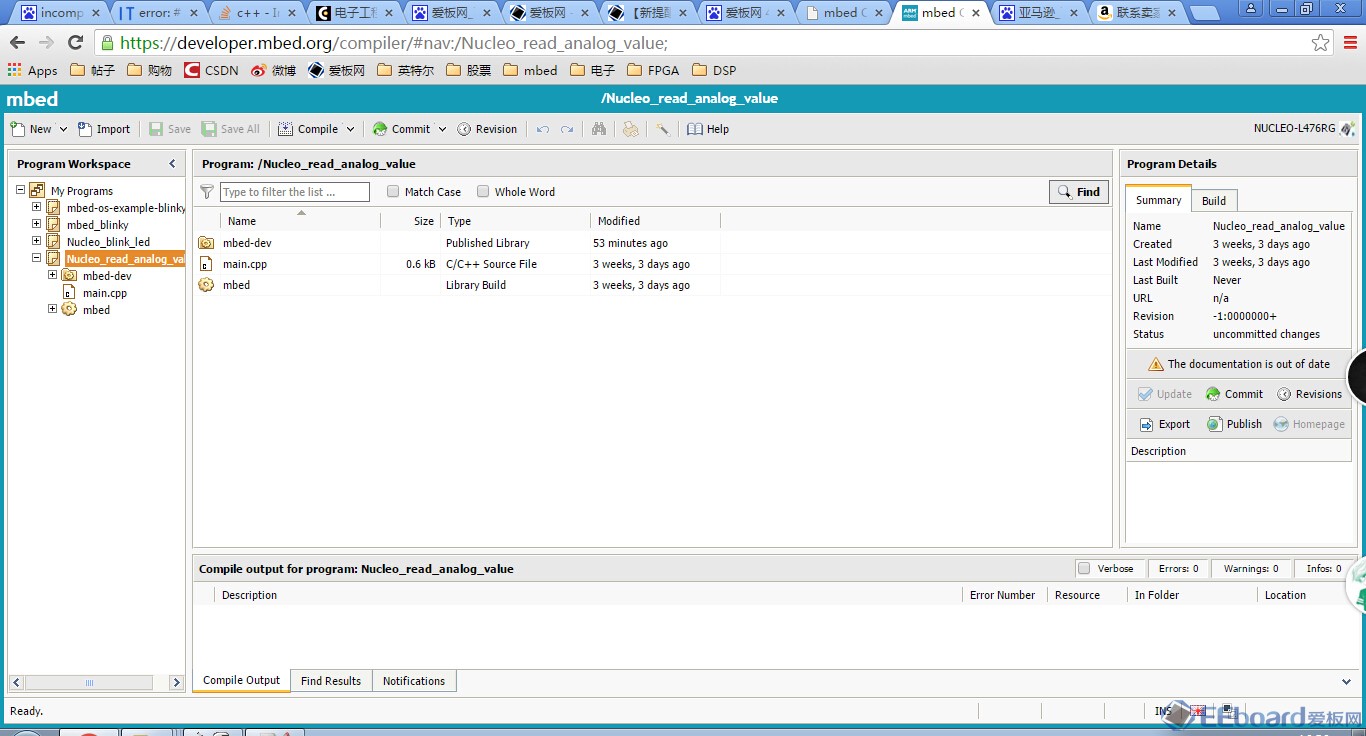Click Publish in Program Details panel

point(1234,424)
